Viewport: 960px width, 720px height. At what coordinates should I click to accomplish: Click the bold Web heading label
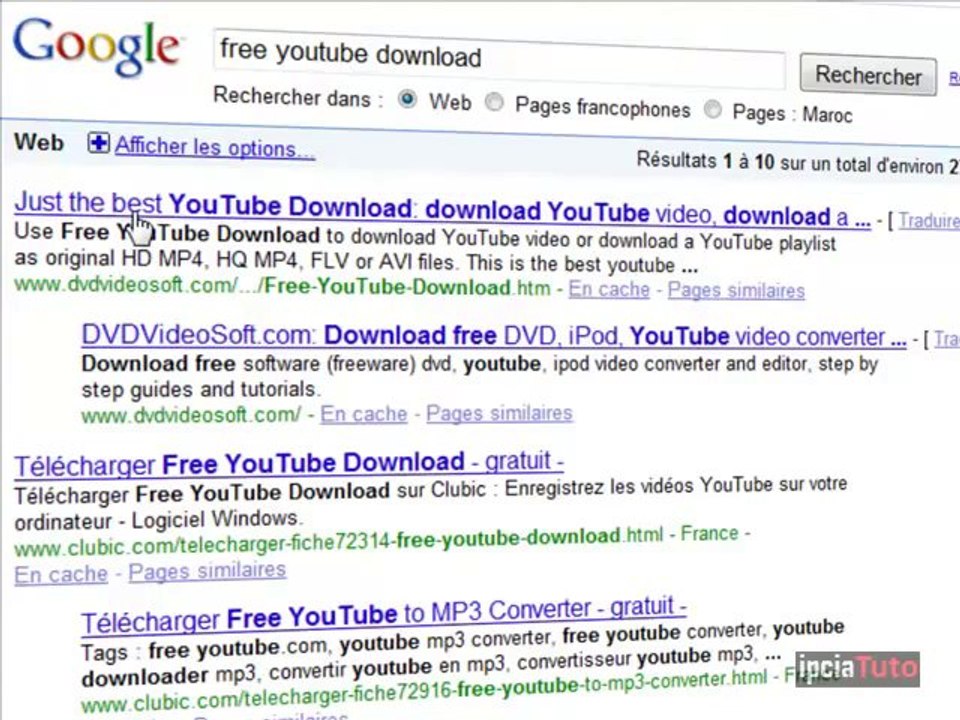pyautogui.click(x=39, y=143)
